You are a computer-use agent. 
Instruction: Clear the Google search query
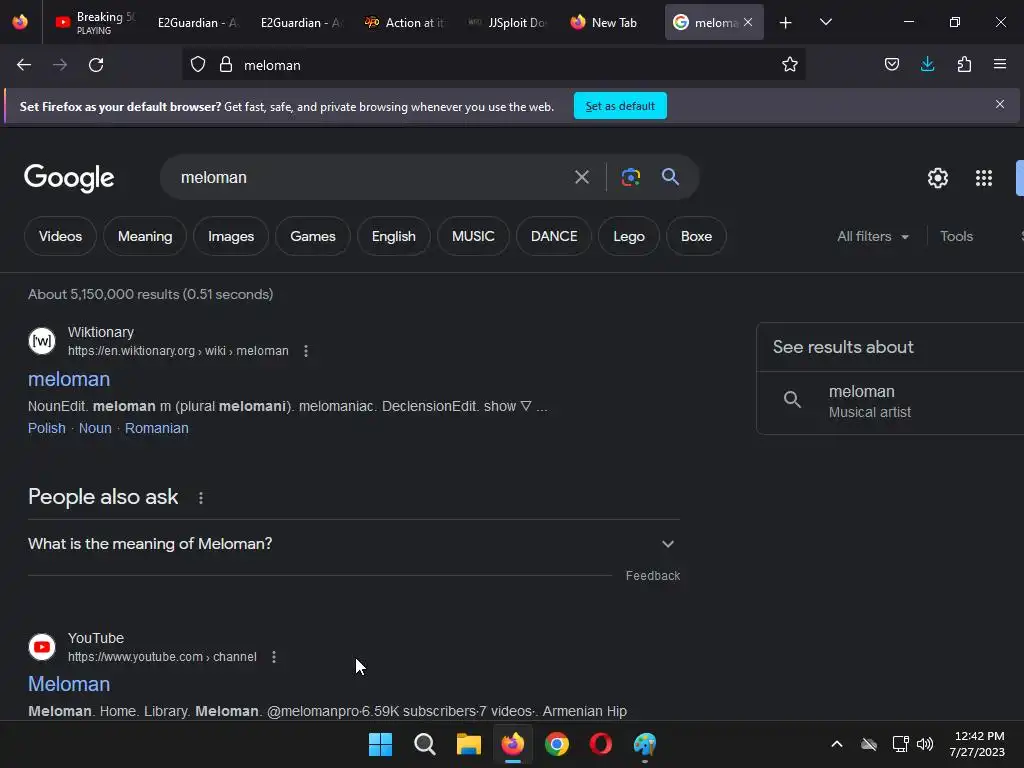click(x=581, y=177)
